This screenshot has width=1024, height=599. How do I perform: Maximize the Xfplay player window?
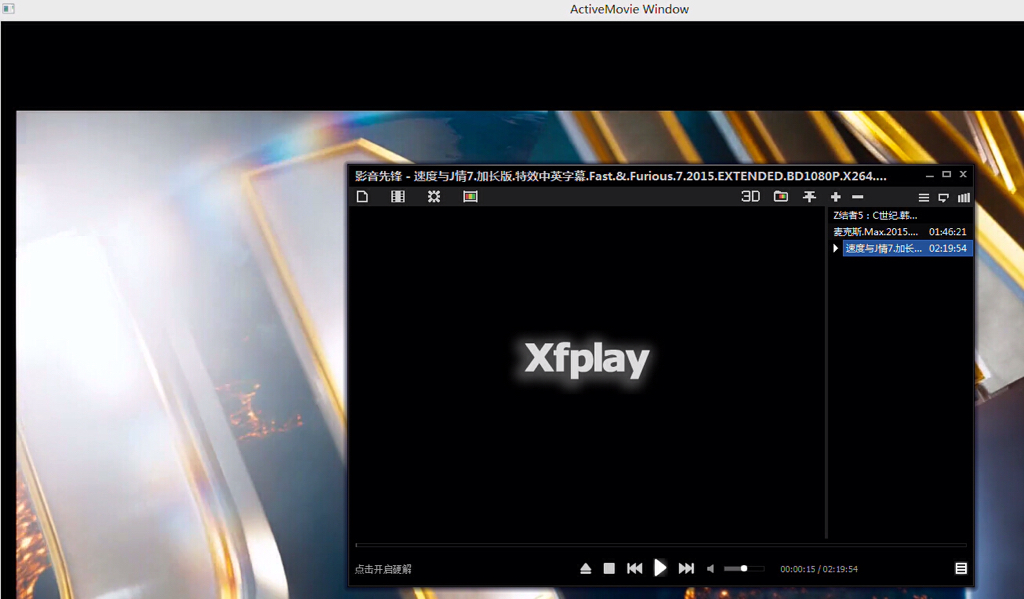(x=946, y=174)
